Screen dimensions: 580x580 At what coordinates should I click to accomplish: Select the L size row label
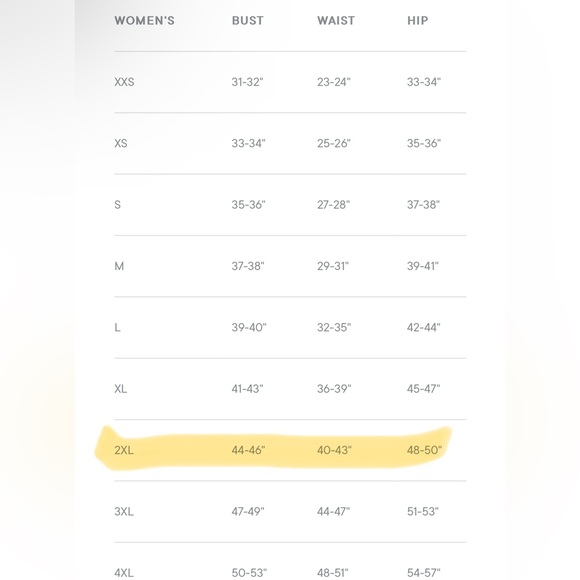tap(117, 328)
